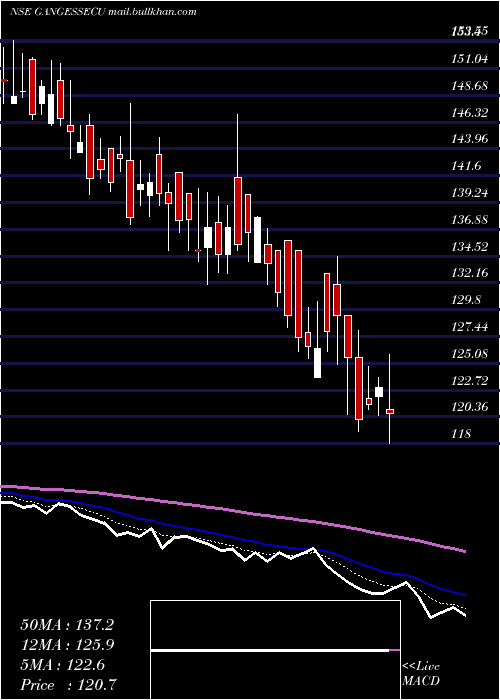This screenshot has width=500, height=700.
Task: Click the 127.44 price axis label
Action: coord(468,326)
